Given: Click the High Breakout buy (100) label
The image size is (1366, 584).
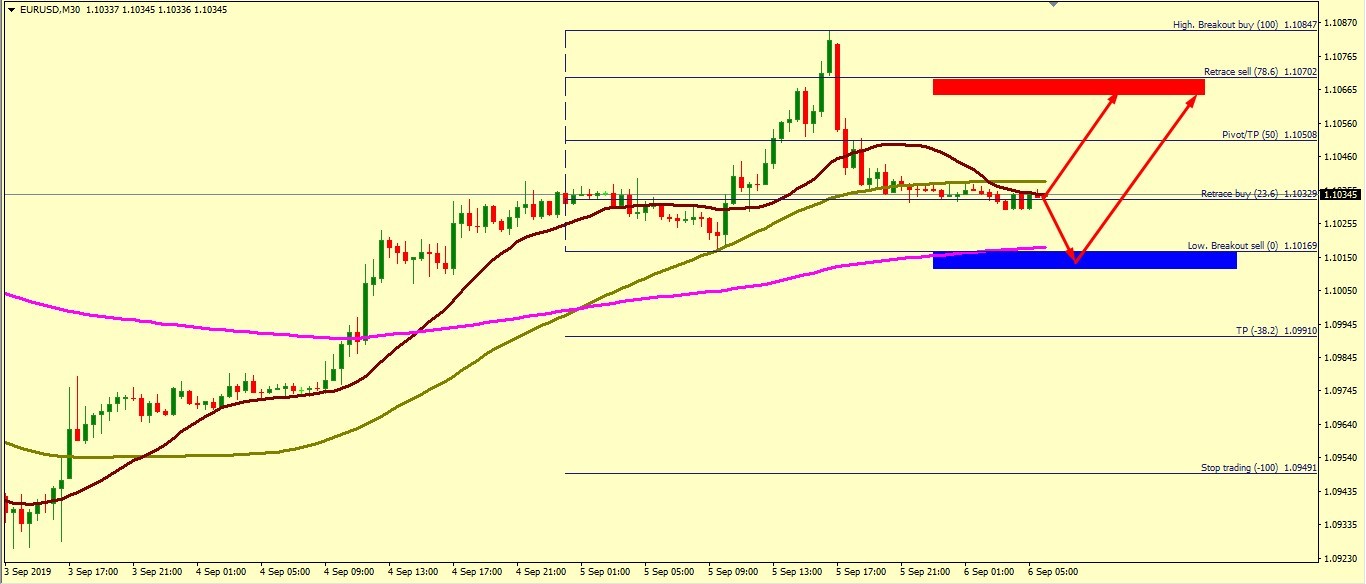Looking at the screenshot, I should click(1244, 24).
